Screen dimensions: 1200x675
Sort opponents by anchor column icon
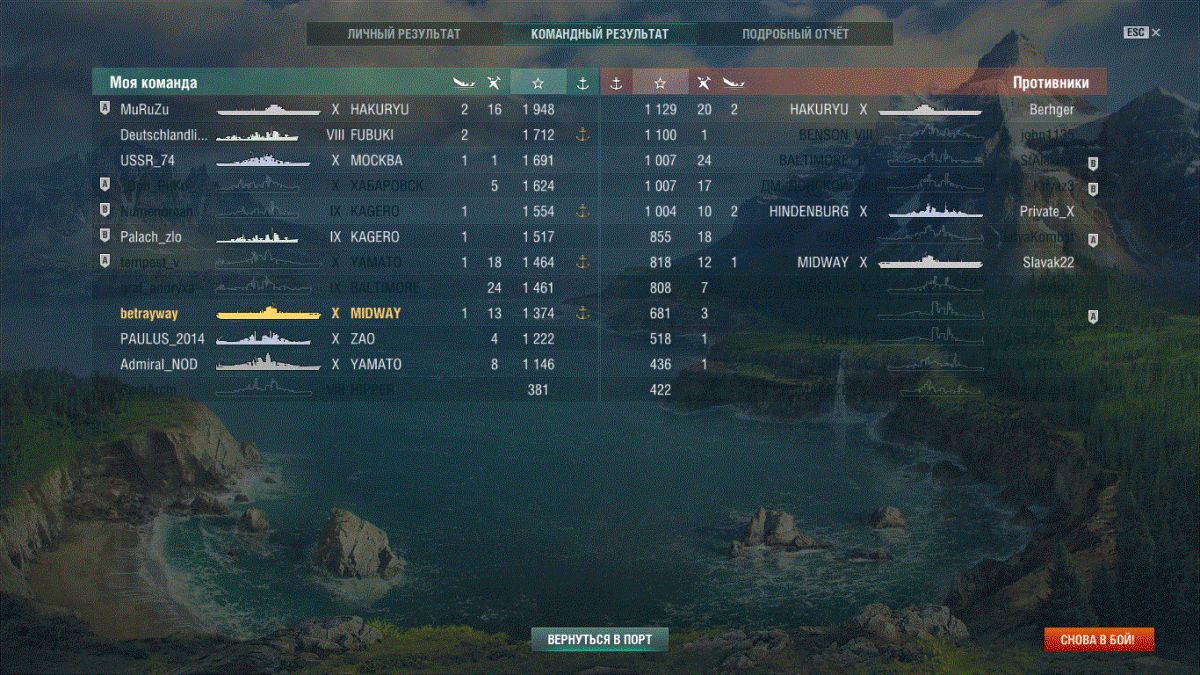pyautogui.click(x=616, y=83)
